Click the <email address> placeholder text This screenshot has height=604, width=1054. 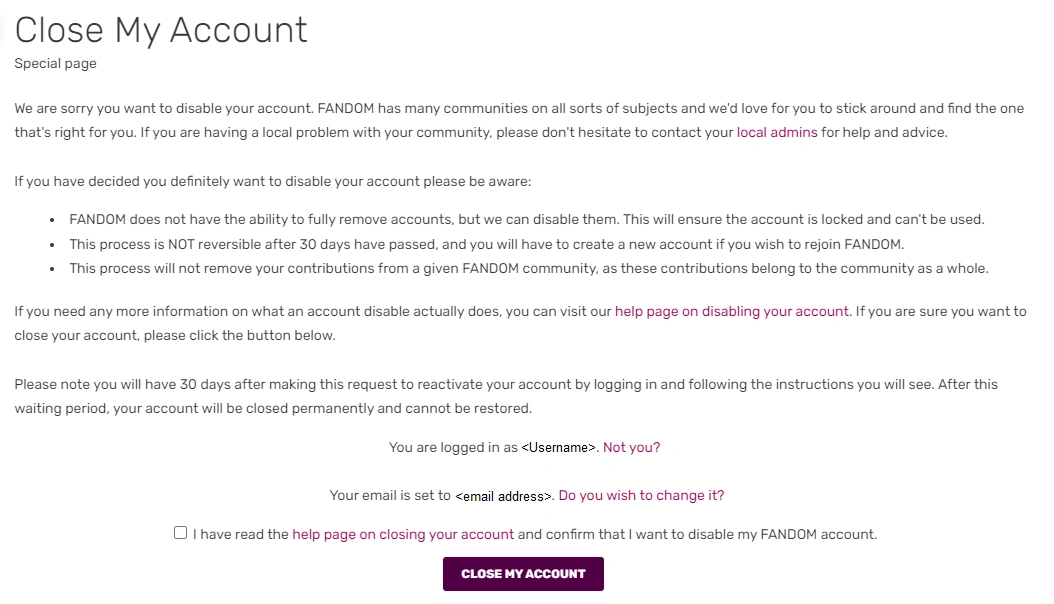(504, 496)
